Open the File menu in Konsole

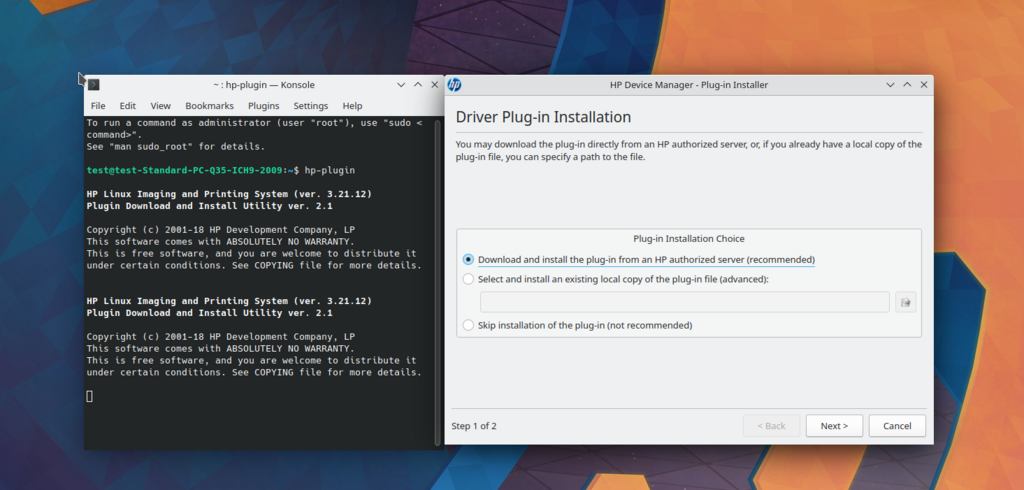pyautogui.click(x=98, y=106)
